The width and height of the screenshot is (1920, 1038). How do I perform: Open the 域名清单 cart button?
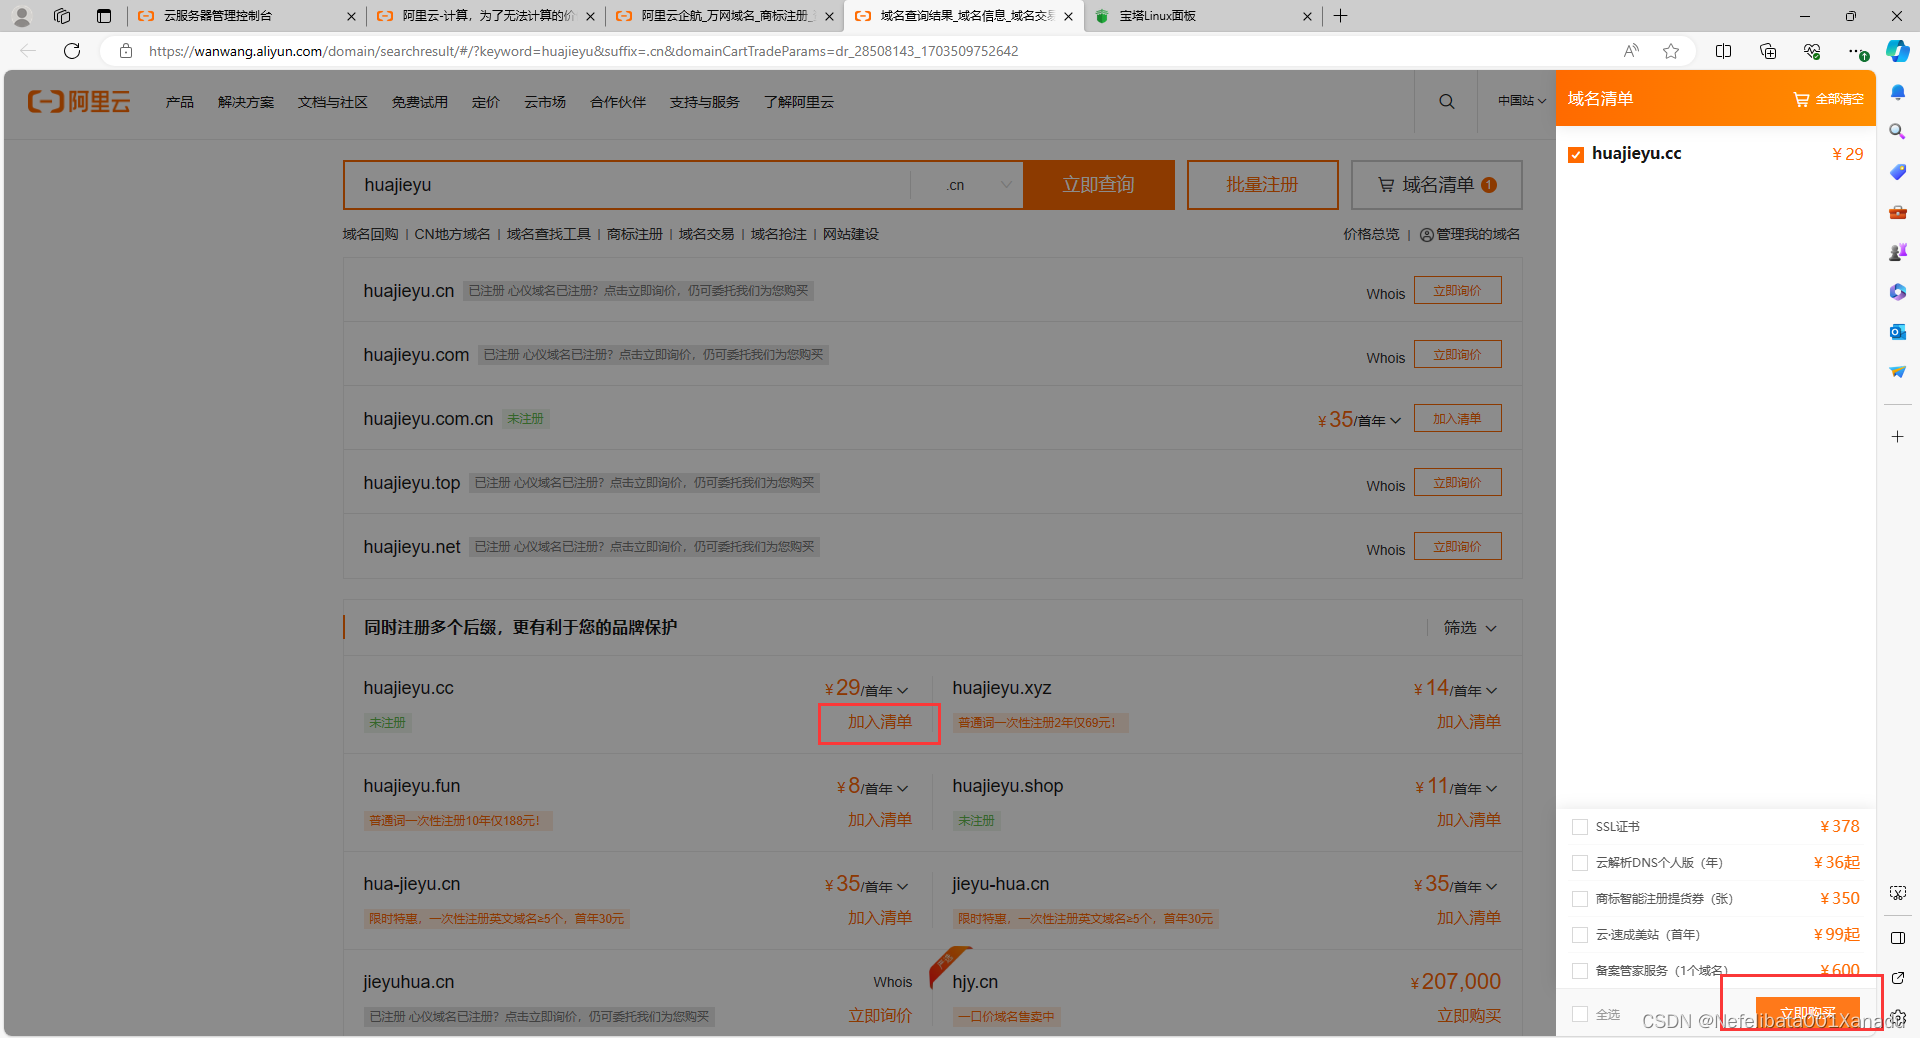click(1436, 185)
